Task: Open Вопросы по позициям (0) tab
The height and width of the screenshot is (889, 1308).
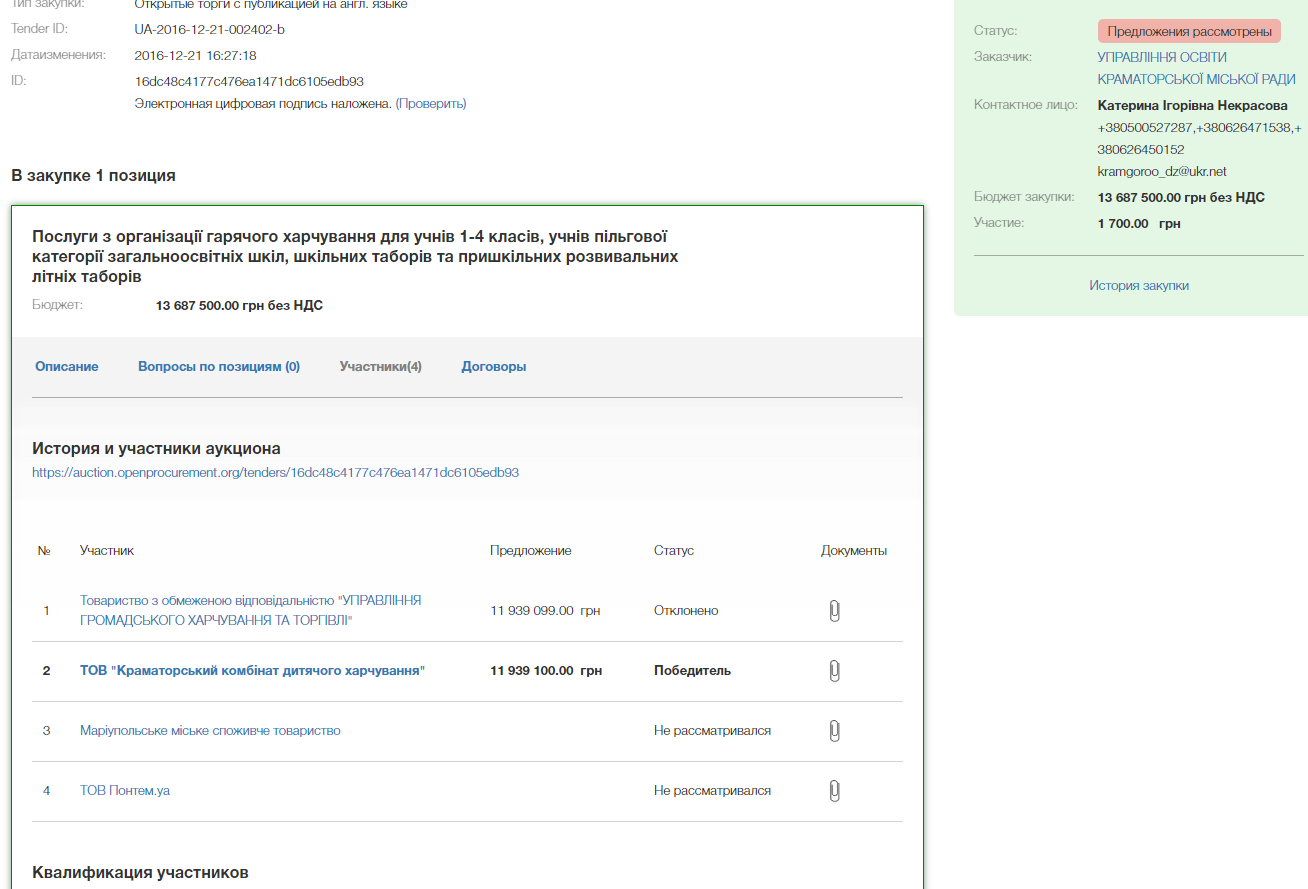Action: (x=219, y=367)
